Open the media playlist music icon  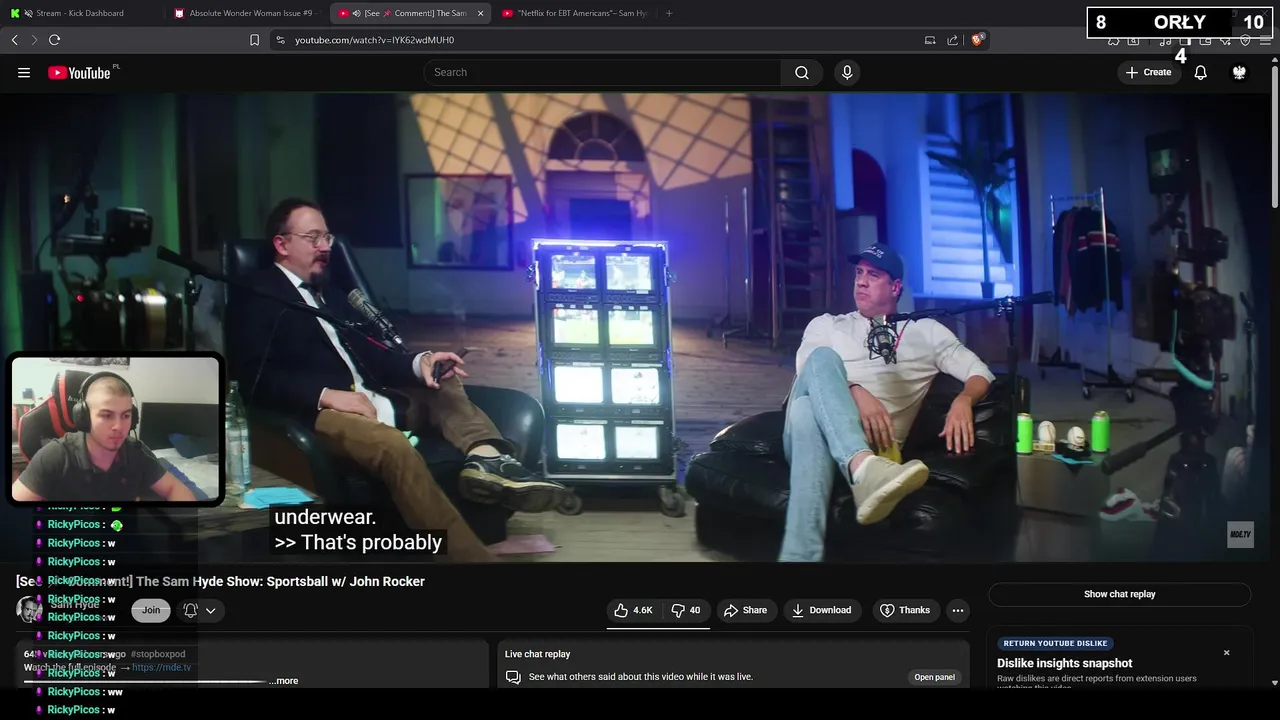pos(1165,40)
